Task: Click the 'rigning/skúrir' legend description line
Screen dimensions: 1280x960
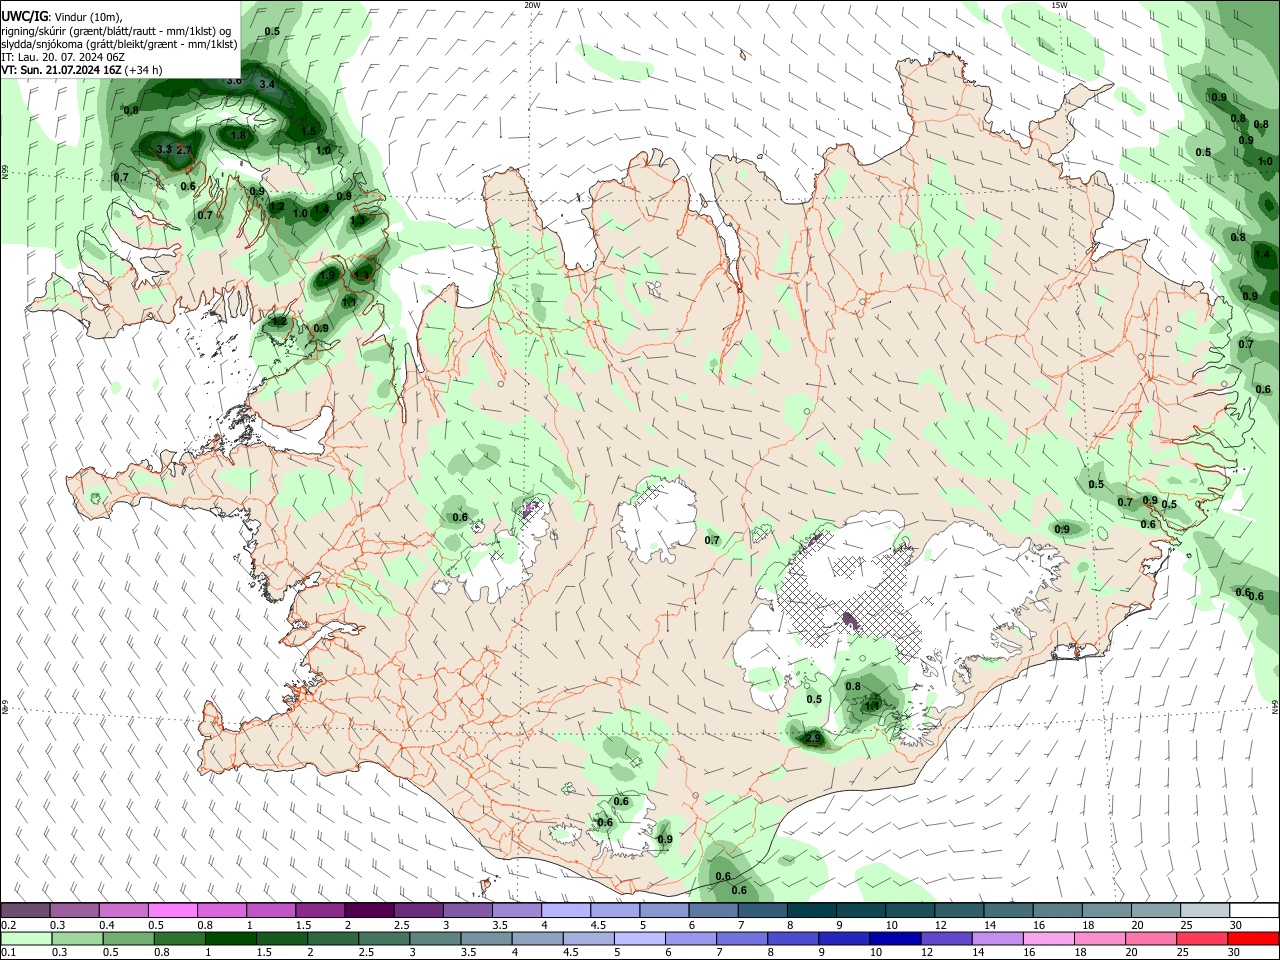Action: pos(116,30)
